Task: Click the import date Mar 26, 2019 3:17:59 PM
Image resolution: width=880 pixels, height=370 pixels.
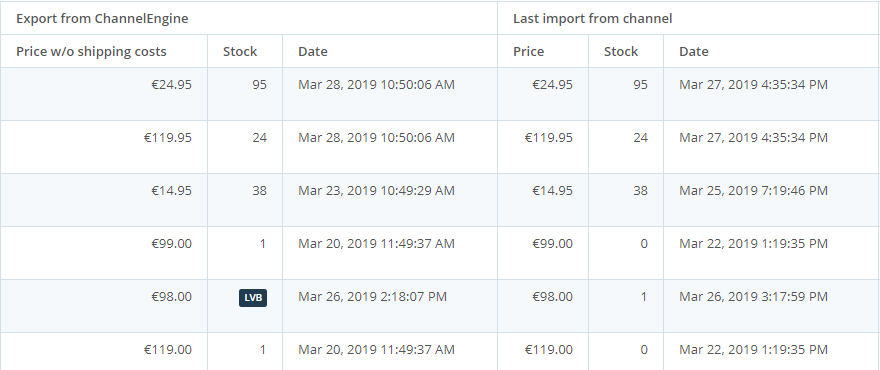Action: 753,296
